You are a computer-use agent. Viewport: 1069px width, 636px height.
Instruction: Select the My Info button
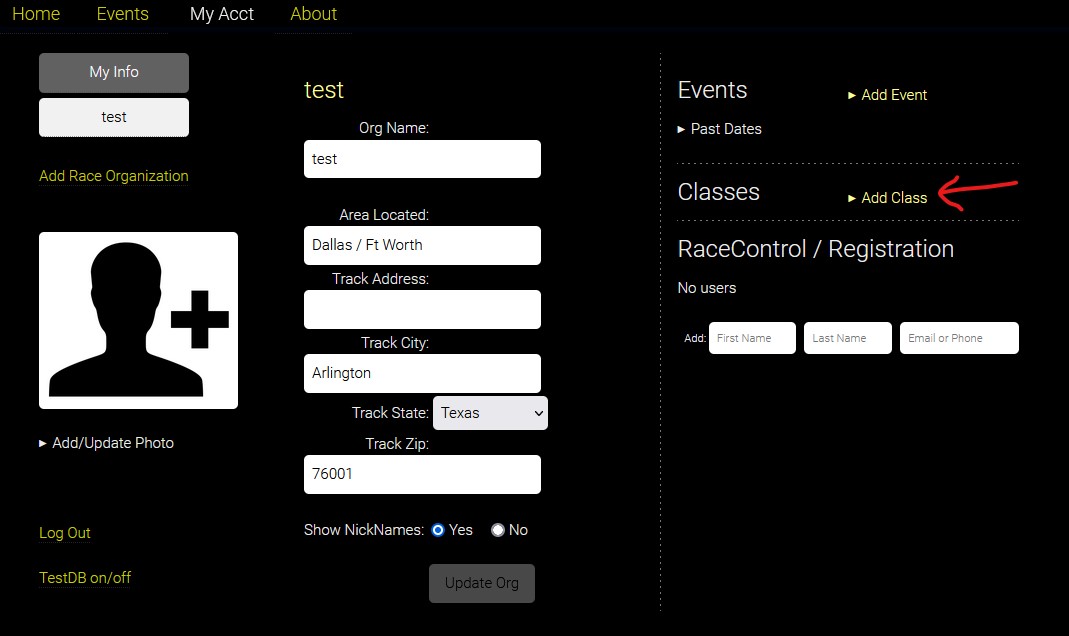(x=114, y=72)
